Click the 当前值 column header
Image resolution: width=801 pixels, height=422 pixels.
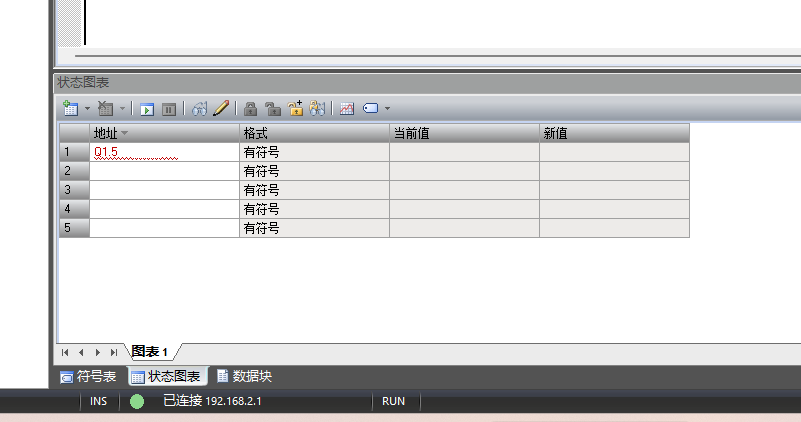pos(464,133)
